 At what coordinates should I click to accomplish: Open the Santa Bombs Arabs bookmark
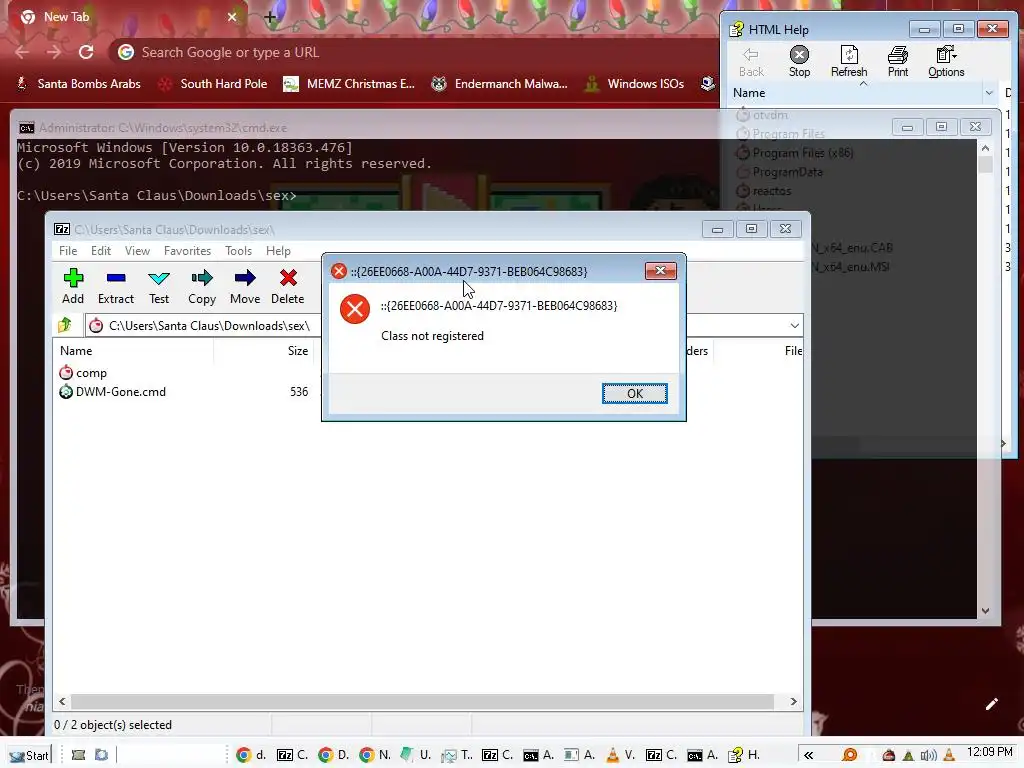click(79, 84)
